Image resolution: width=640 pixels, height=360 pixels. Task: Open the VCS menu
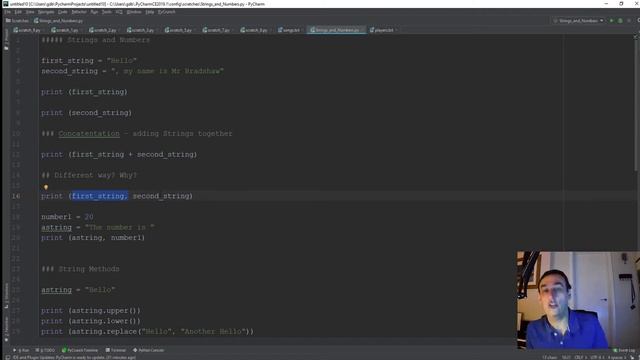click(119, 12)
